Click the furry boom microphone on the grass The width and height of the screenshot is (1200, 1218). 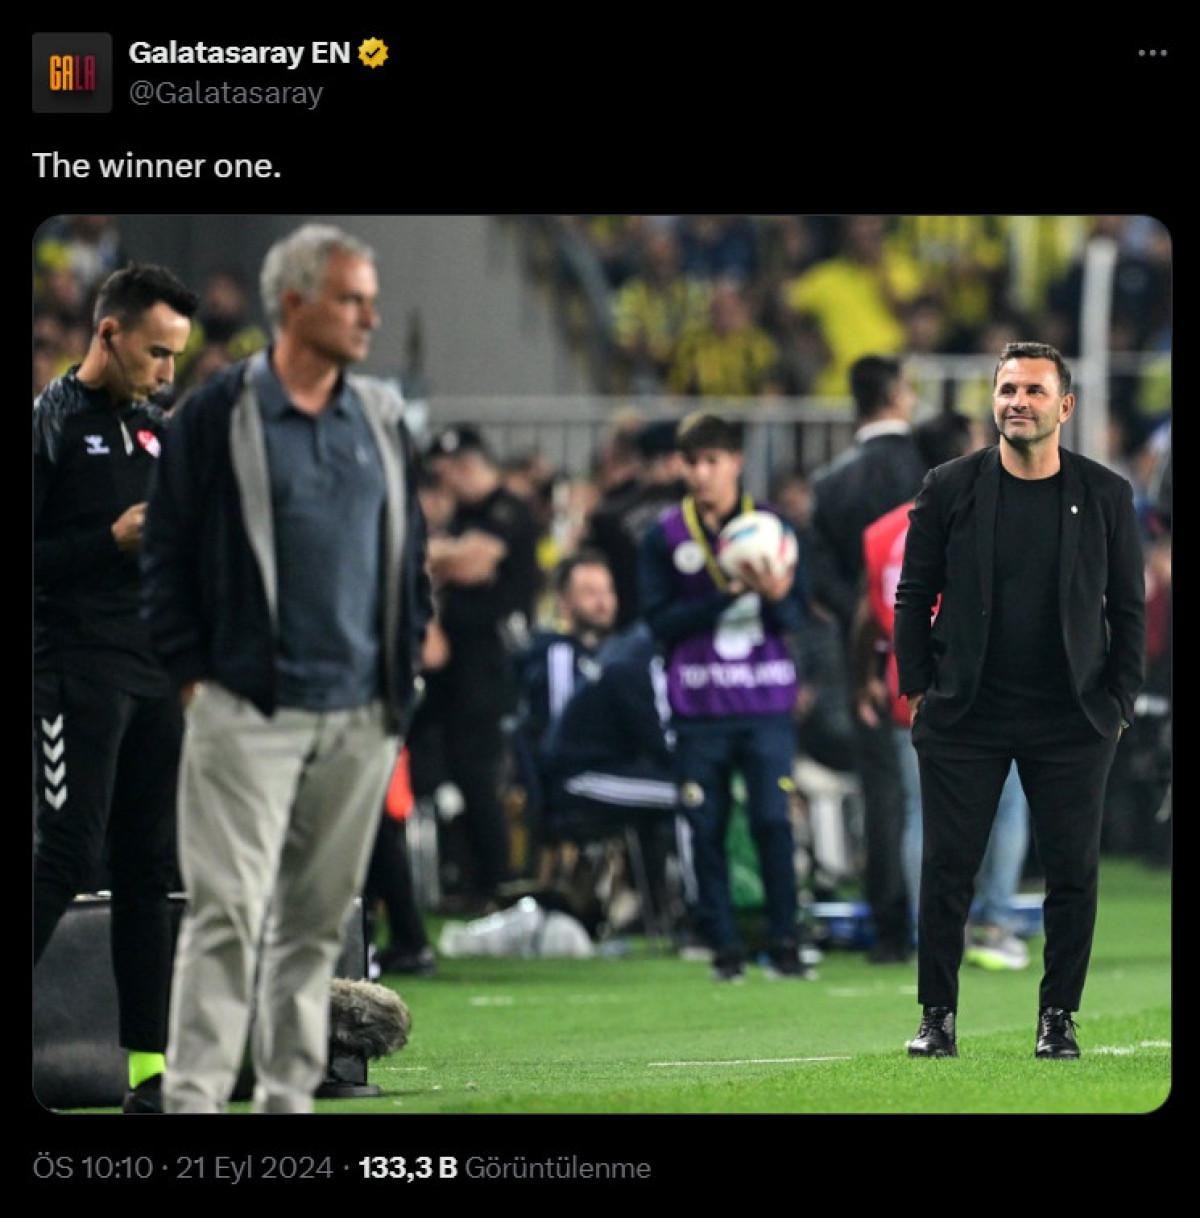(368, 1018)
